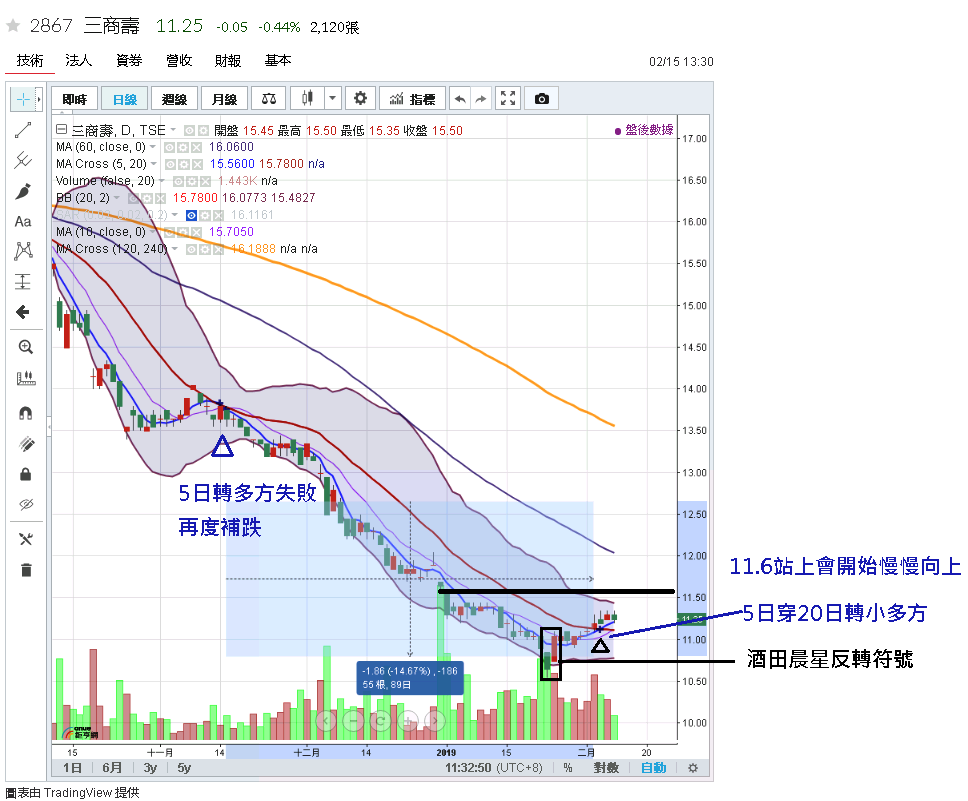Select the pitchfork drawing tool
The width and height of the screenshot is (968, 801).
coord(23,161)
